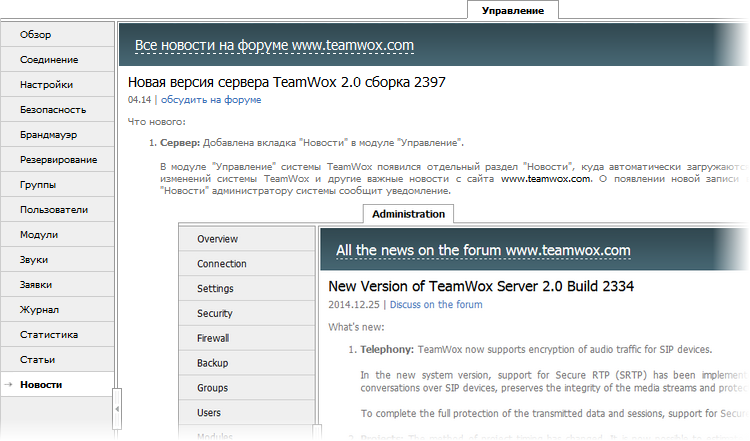Select Connection in the embedded sidebar
The image size is (750, 441).
point(247,264)
